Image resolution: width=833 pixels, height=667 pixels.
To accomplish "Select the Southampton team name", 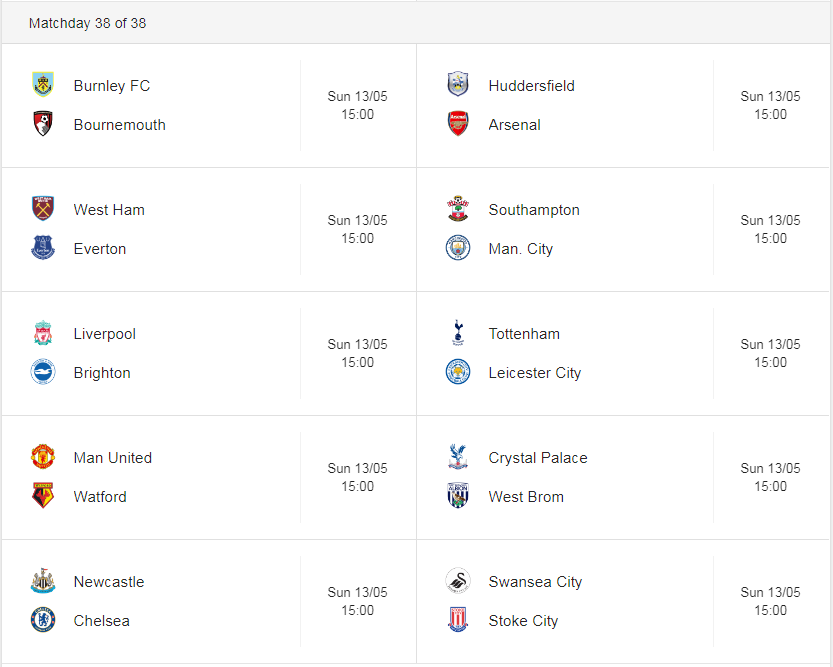I will click(x=534, y=210).
